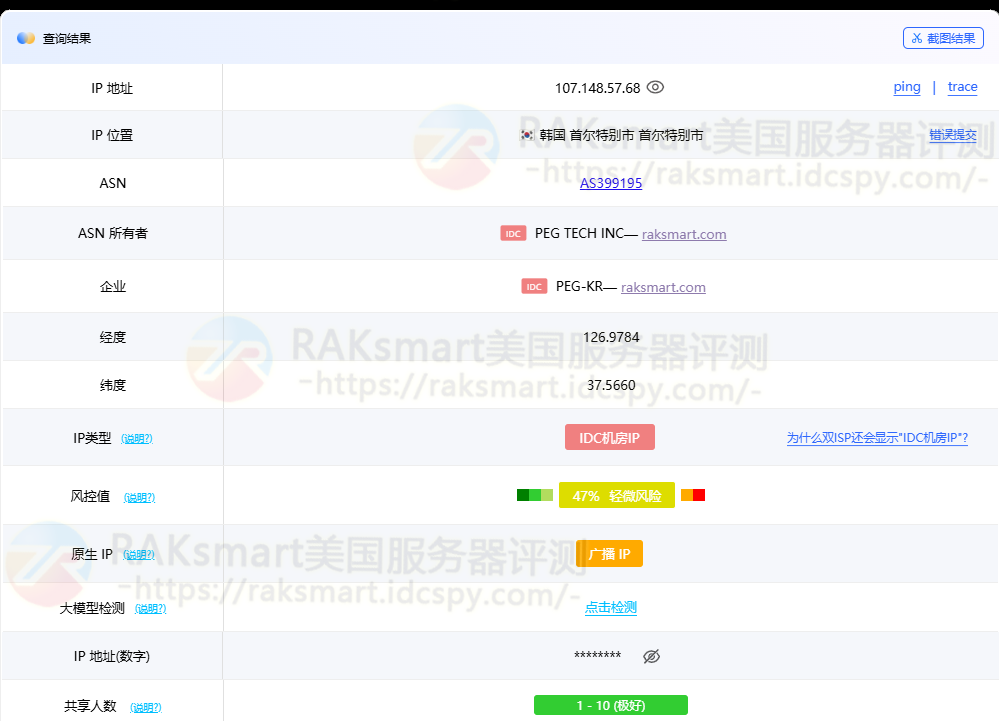Click the 广播 IP badge

(610, 554)
